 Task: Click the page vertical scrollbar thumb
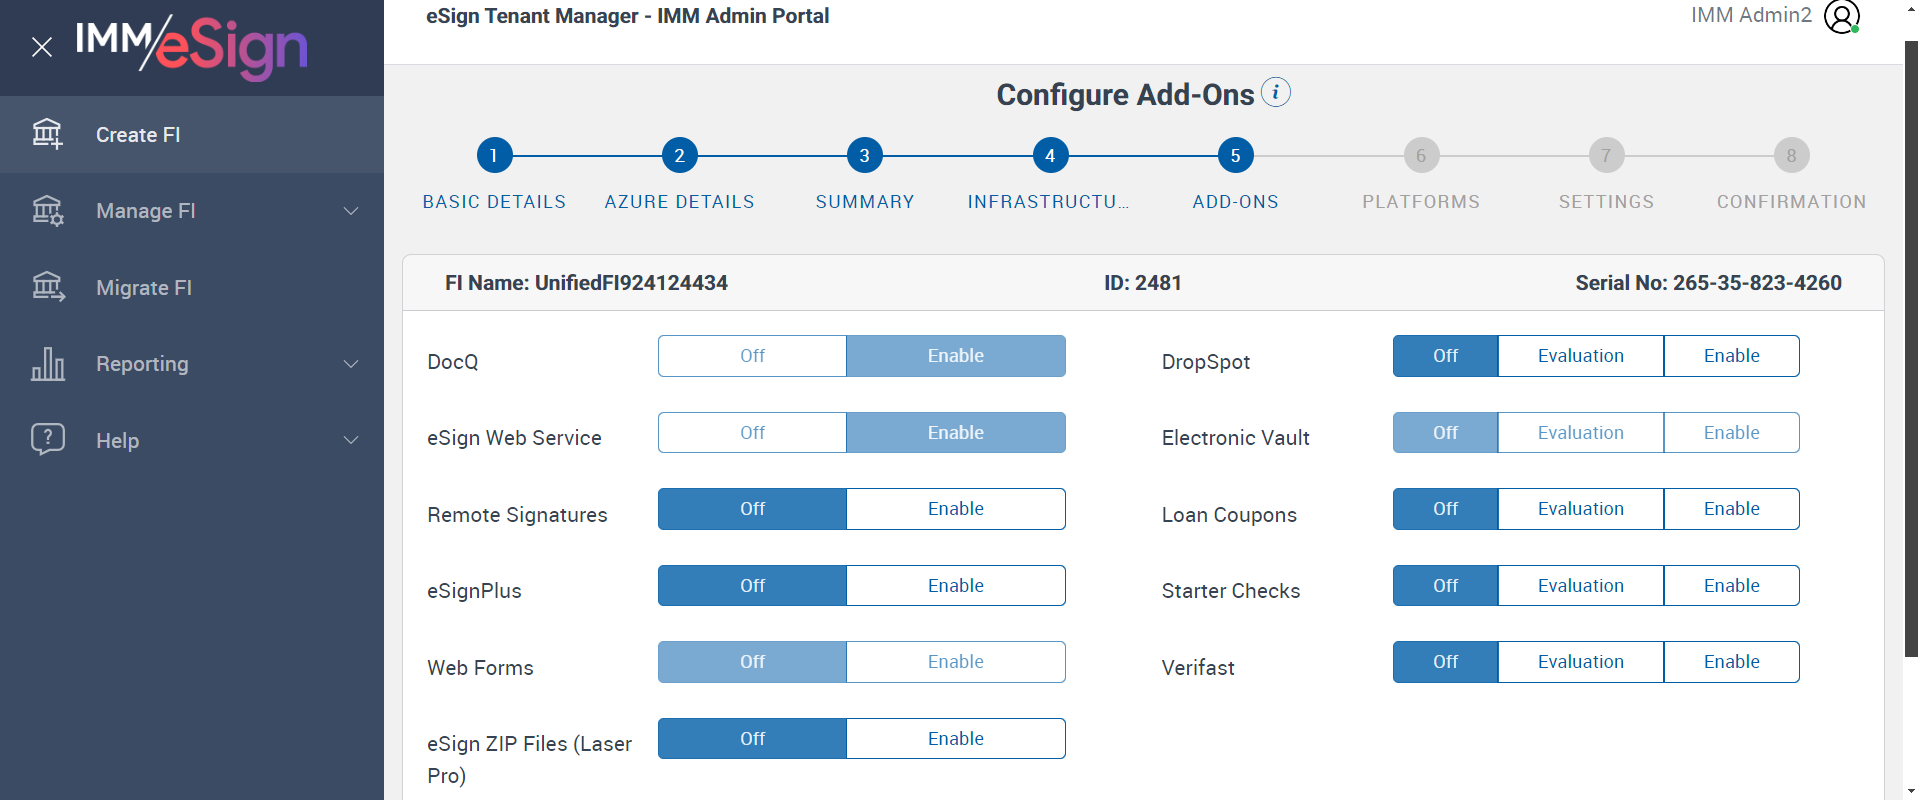(1911, 350)
